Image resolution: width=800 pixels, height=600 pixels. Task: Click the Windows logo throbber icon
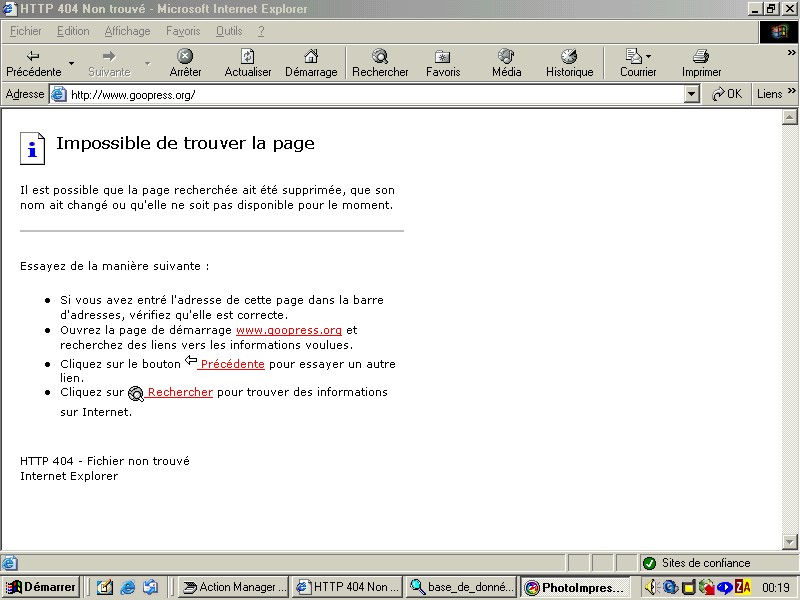tap(778, 32)
